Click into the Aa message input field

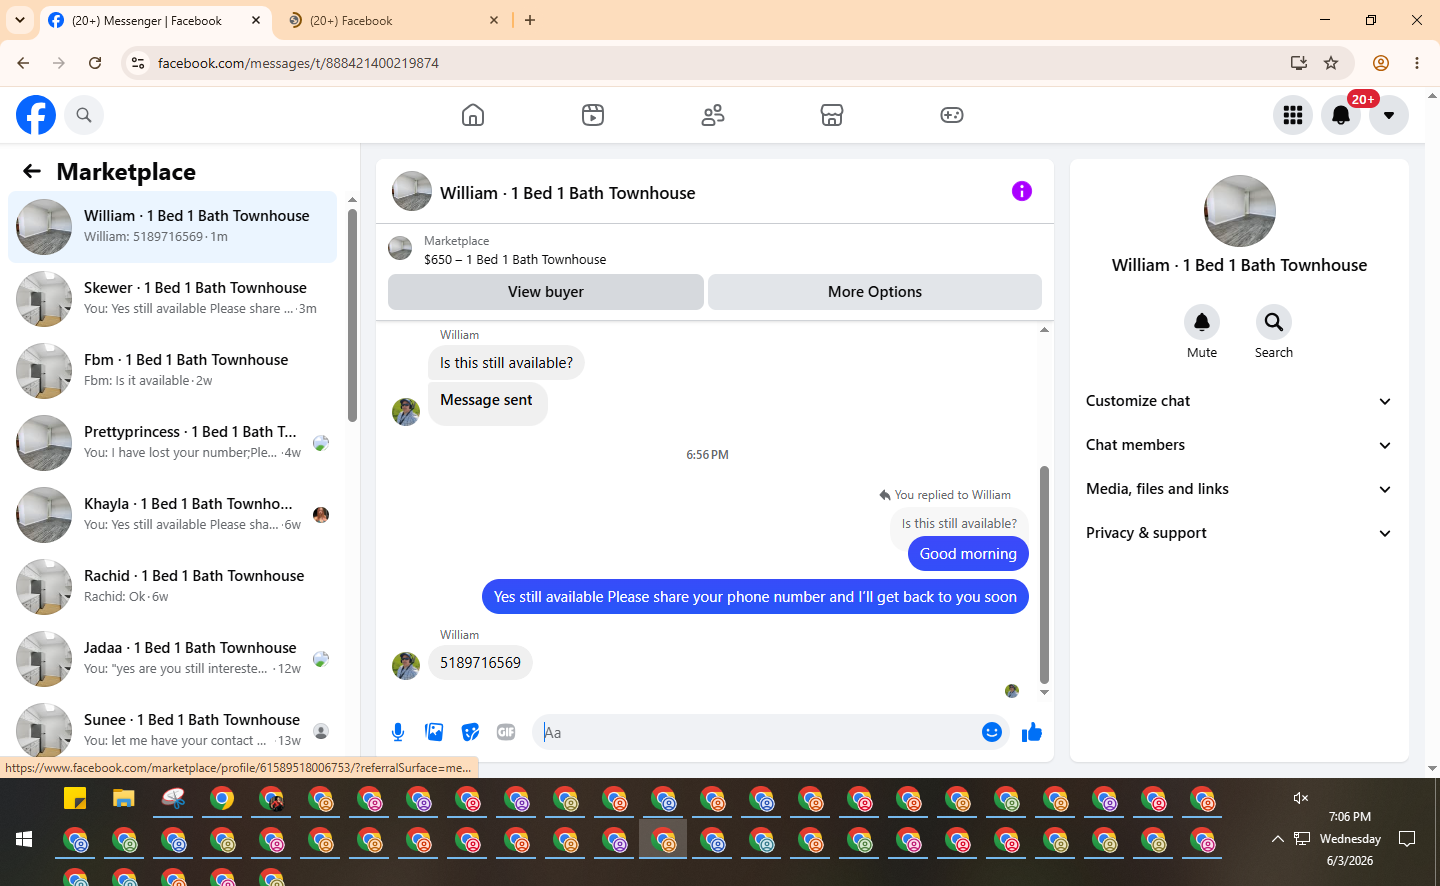[x=758, y=732]
